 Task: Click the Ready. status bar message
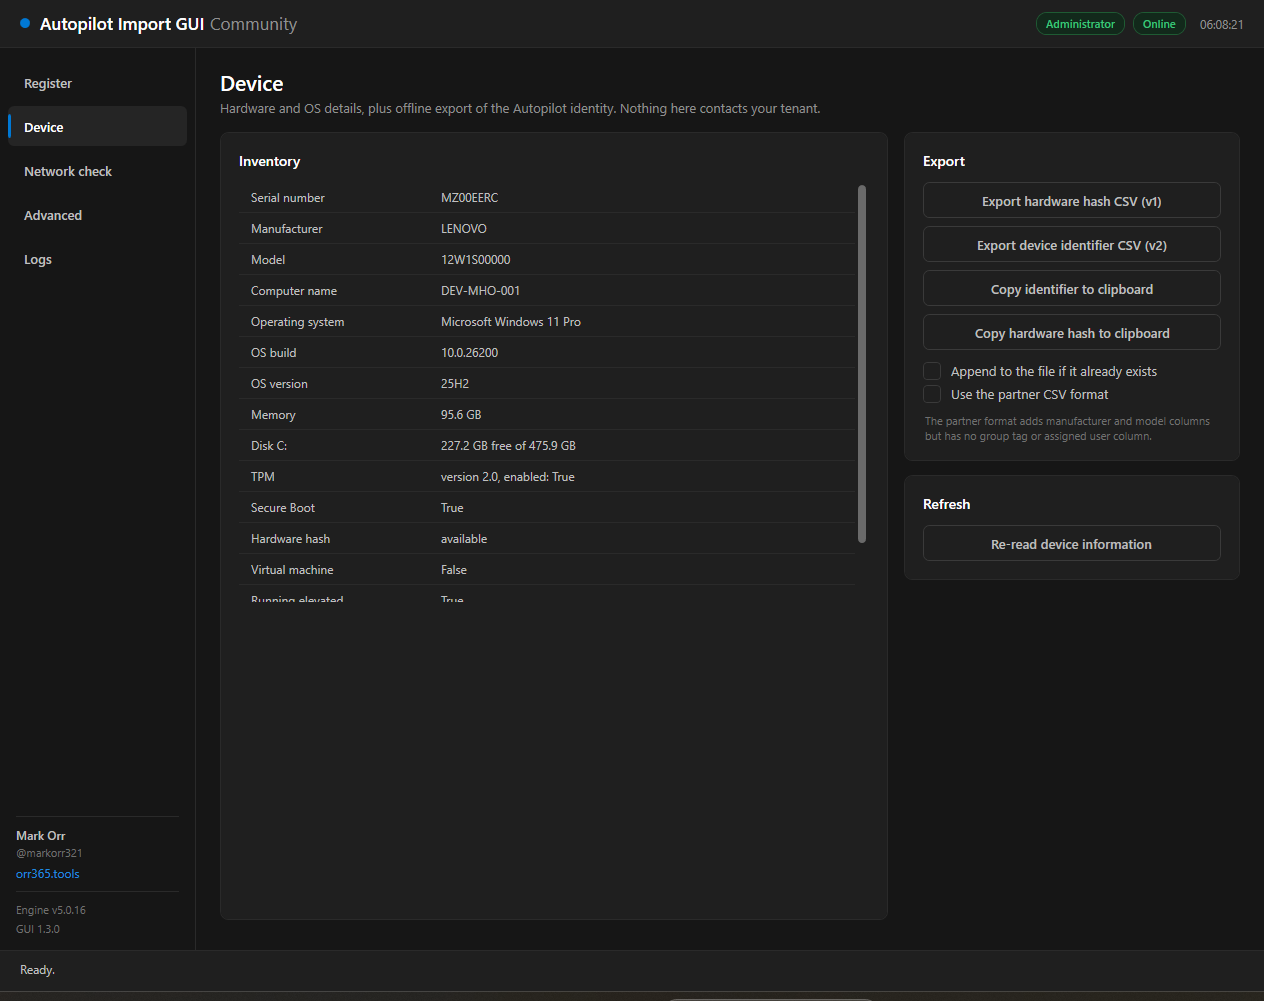click(x=38, y=970)
